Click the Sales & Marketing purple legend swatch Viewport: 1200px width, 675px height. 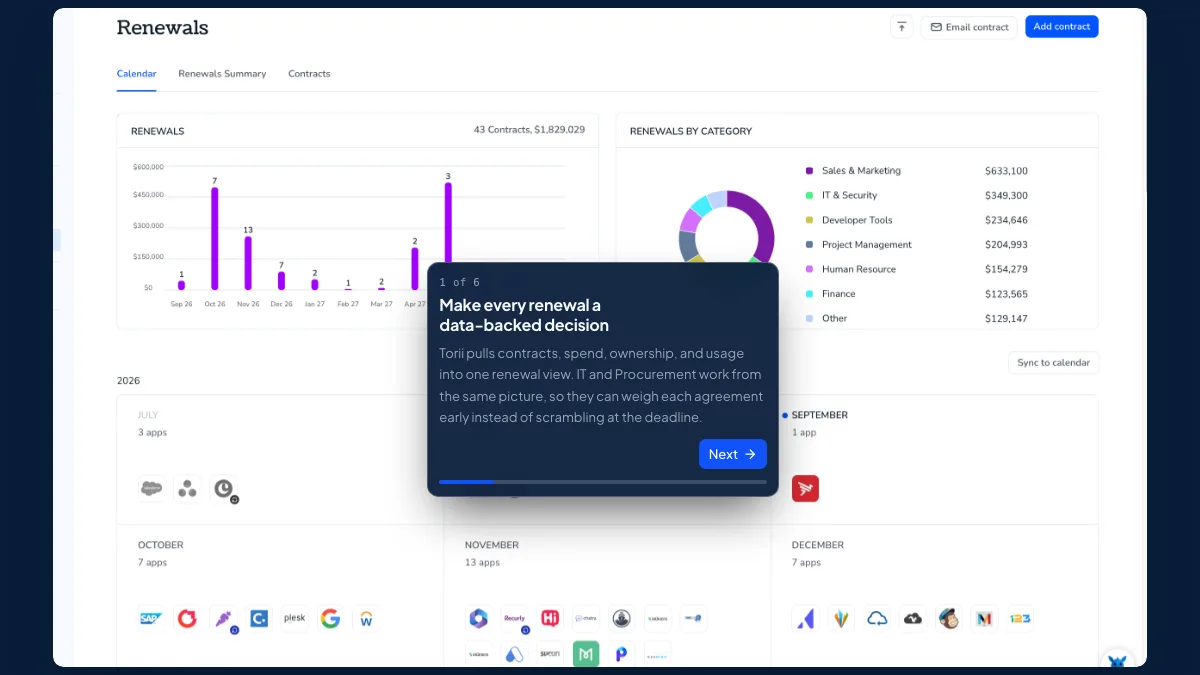pos(809,171)
